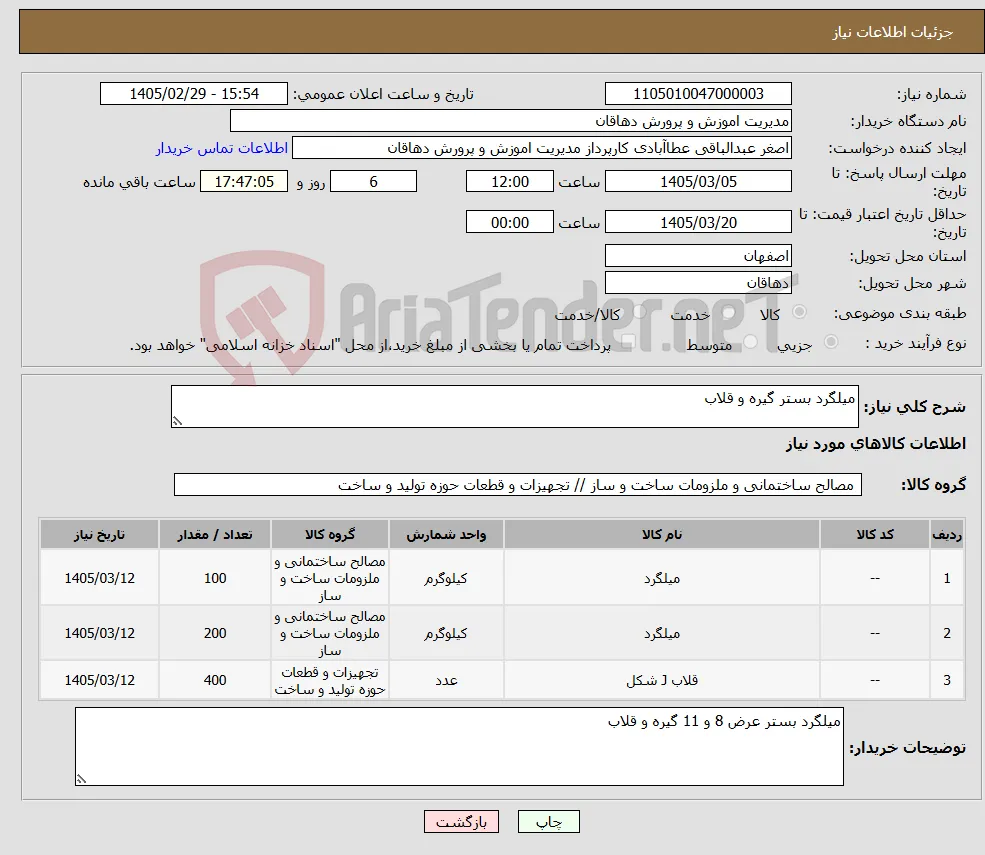Click the عدد unit cell in row 3
This screenshot has width=985, height=855.
point(446,680)
